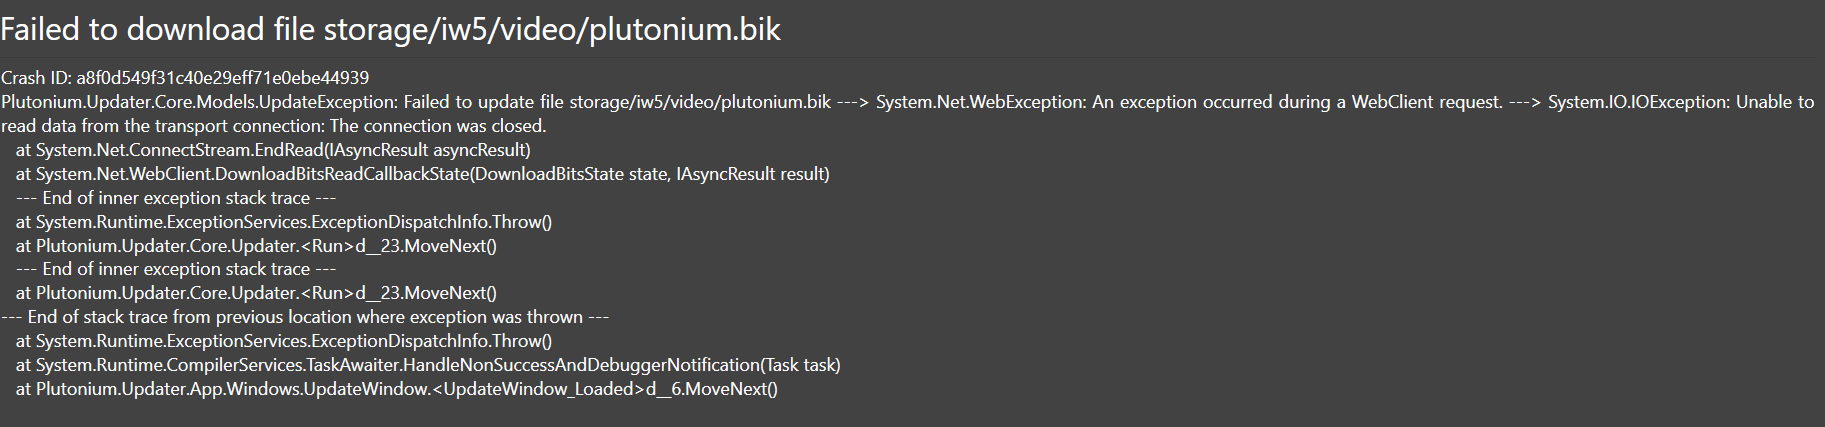Click the UpdateWindow_Loaded MoveNext() line
Screen dimensions: 1825x427
click(397, 389)
